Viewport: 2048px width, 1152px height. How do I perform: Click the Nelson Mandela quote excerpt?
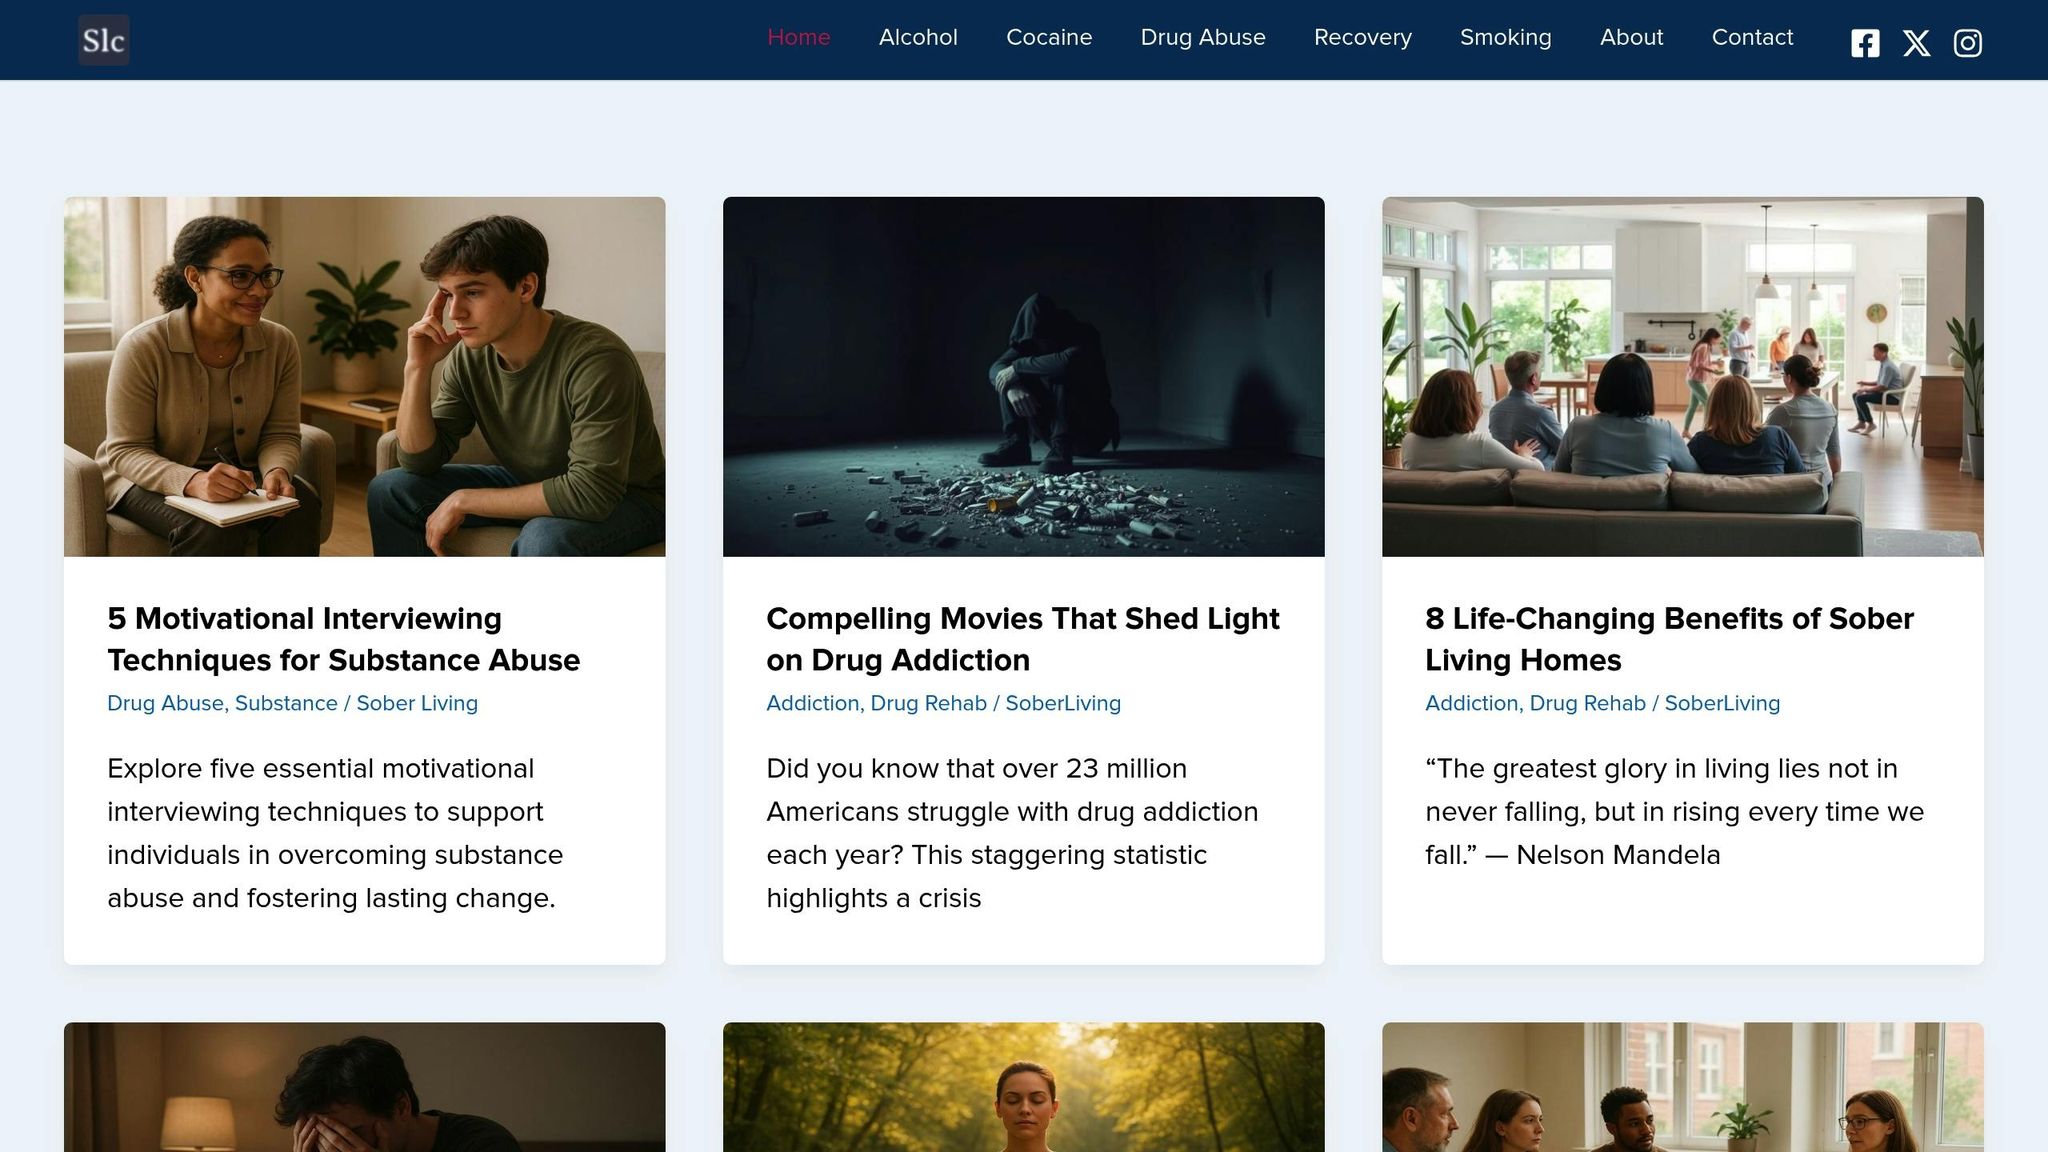coord(1674,811)
